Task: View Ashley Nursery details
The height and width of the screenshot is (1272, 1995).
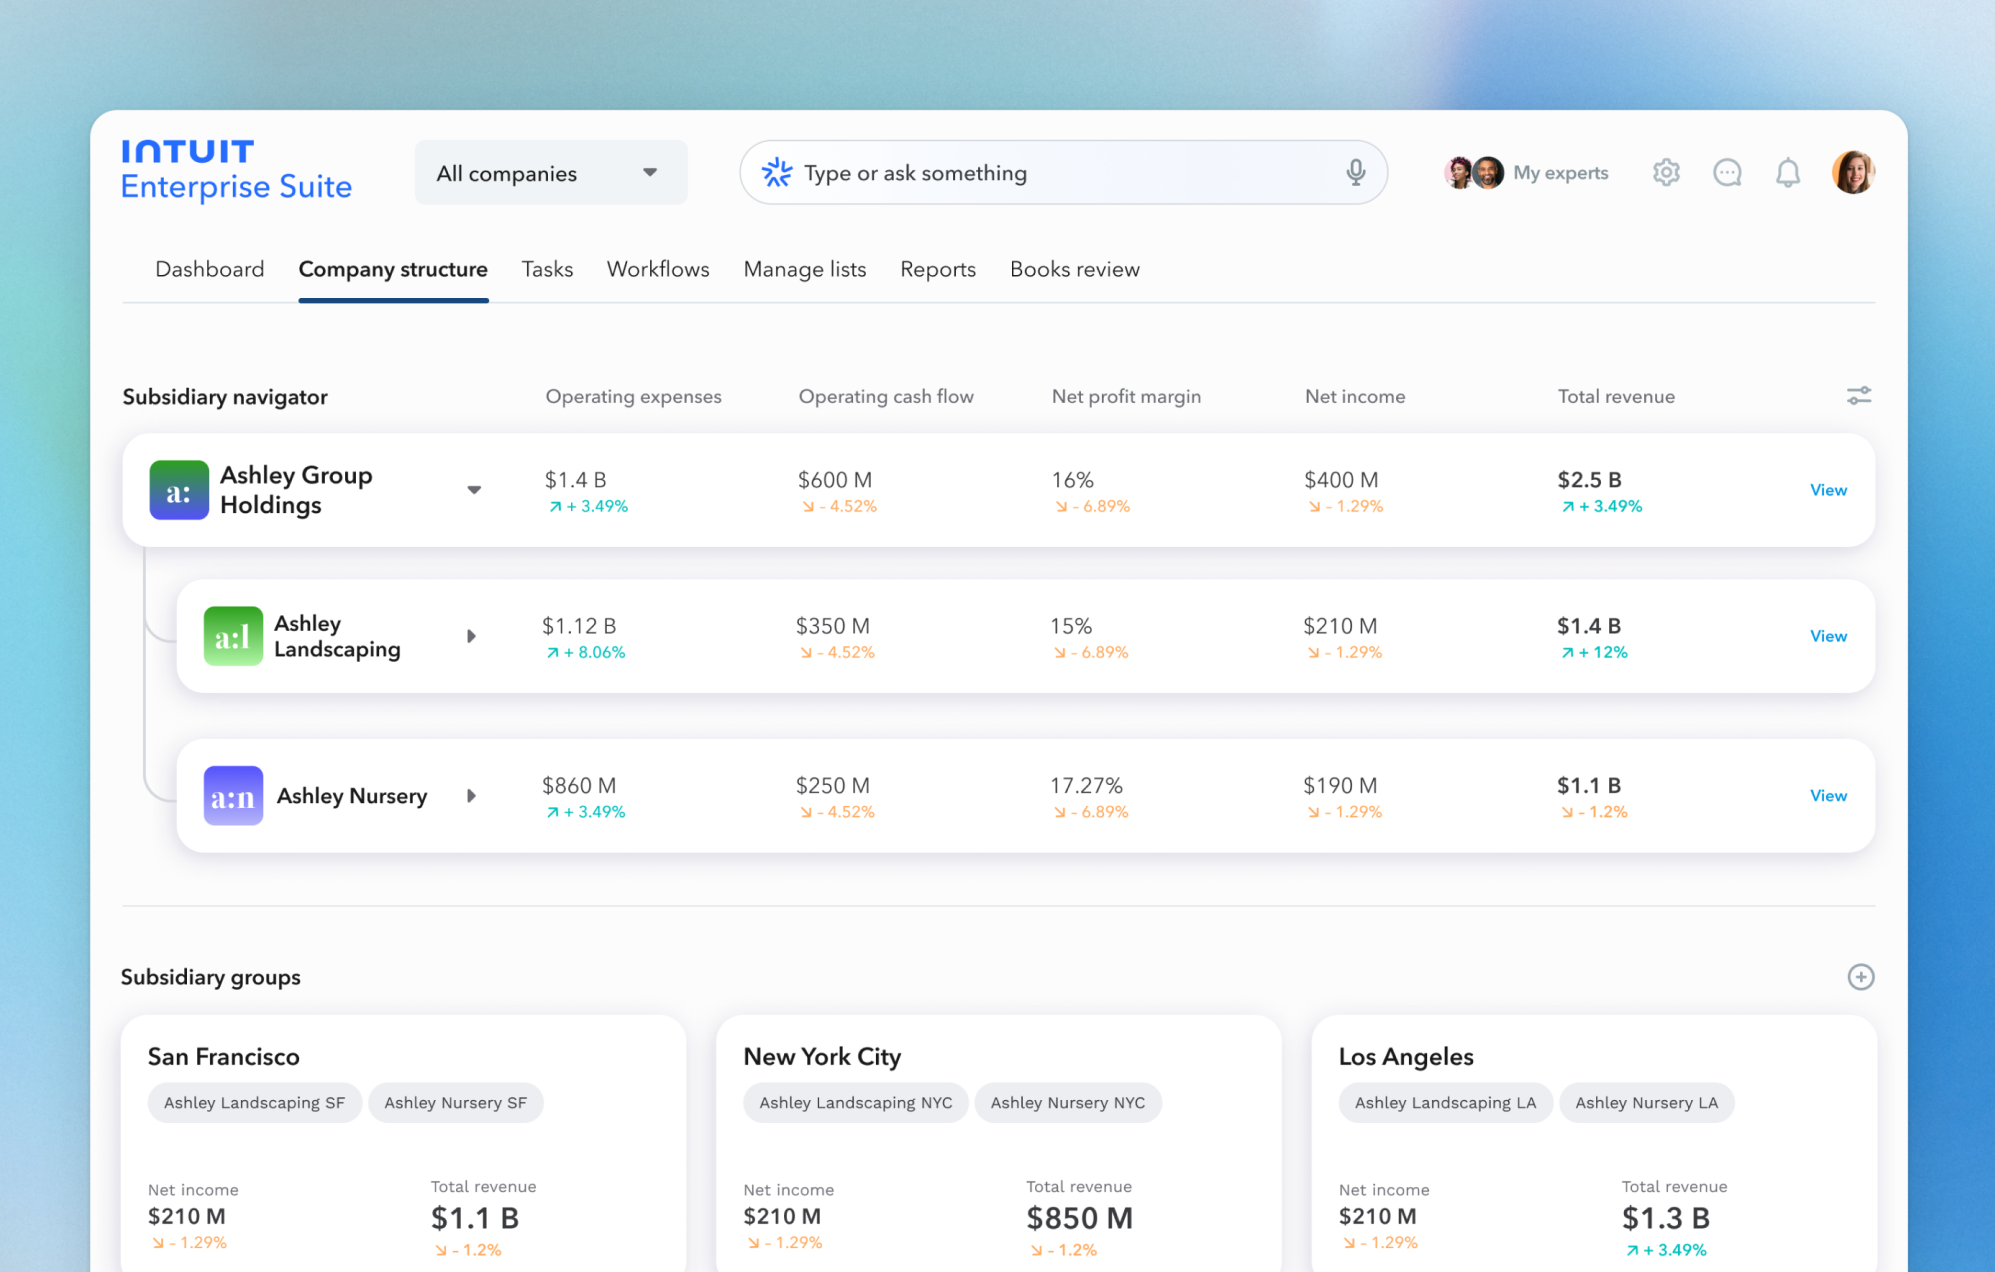Action: coord(1829,795)
